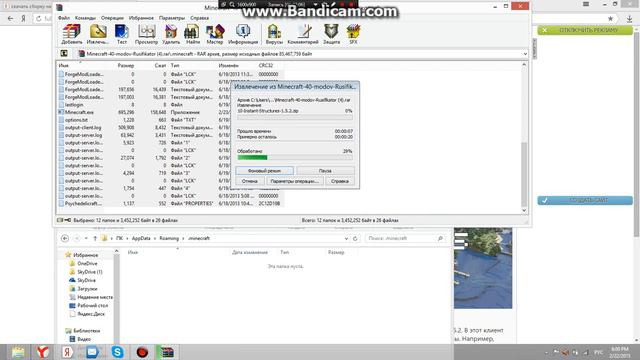
Task: Open Yandex Browser red Y taskbar icon
Action: point(42,352)
